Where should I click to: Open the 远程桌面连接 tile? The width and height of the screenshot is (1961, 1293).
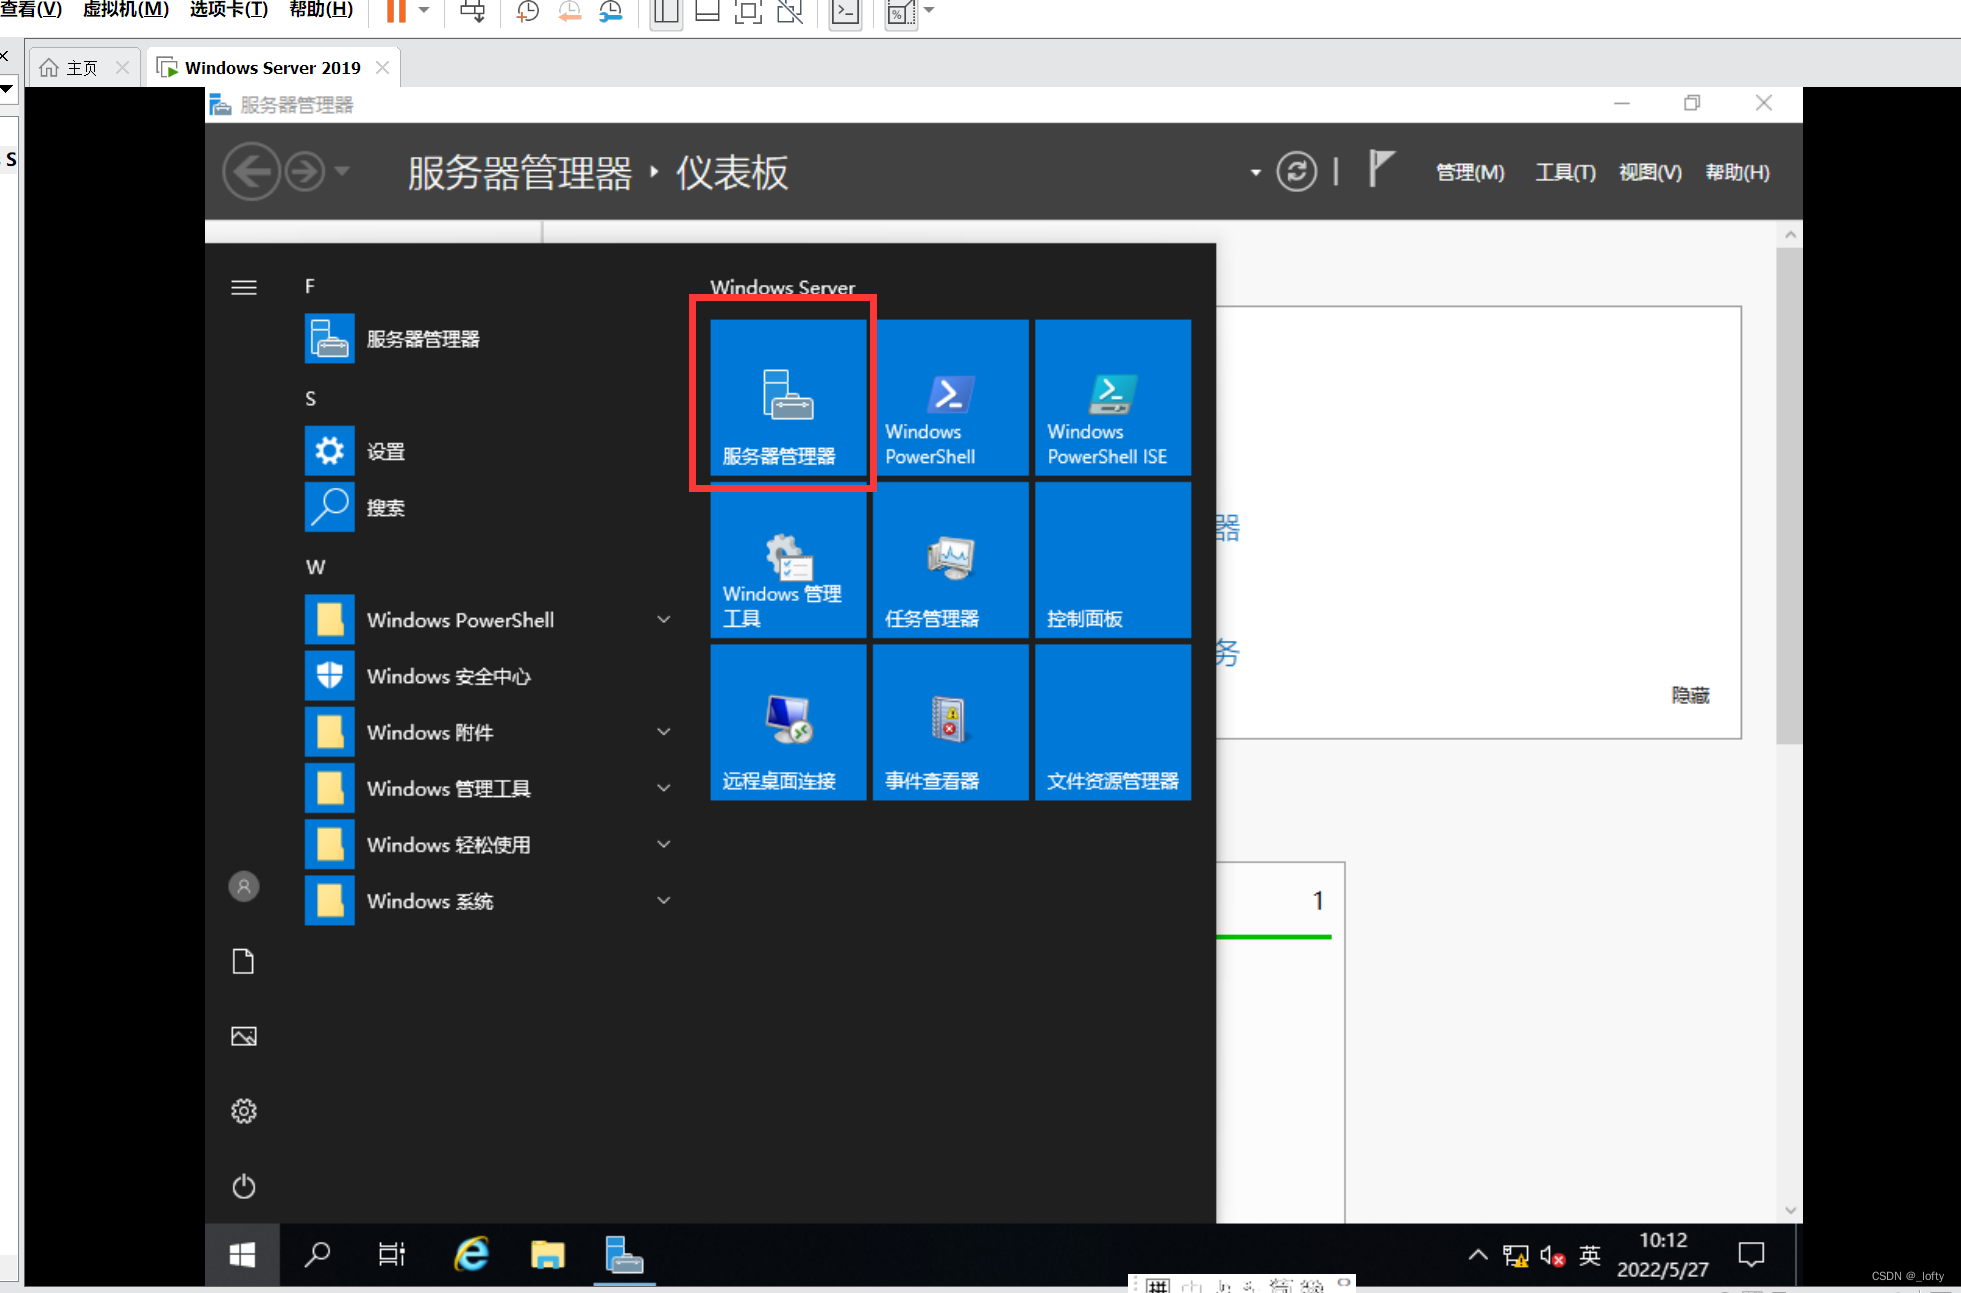[x=788, y=722]
